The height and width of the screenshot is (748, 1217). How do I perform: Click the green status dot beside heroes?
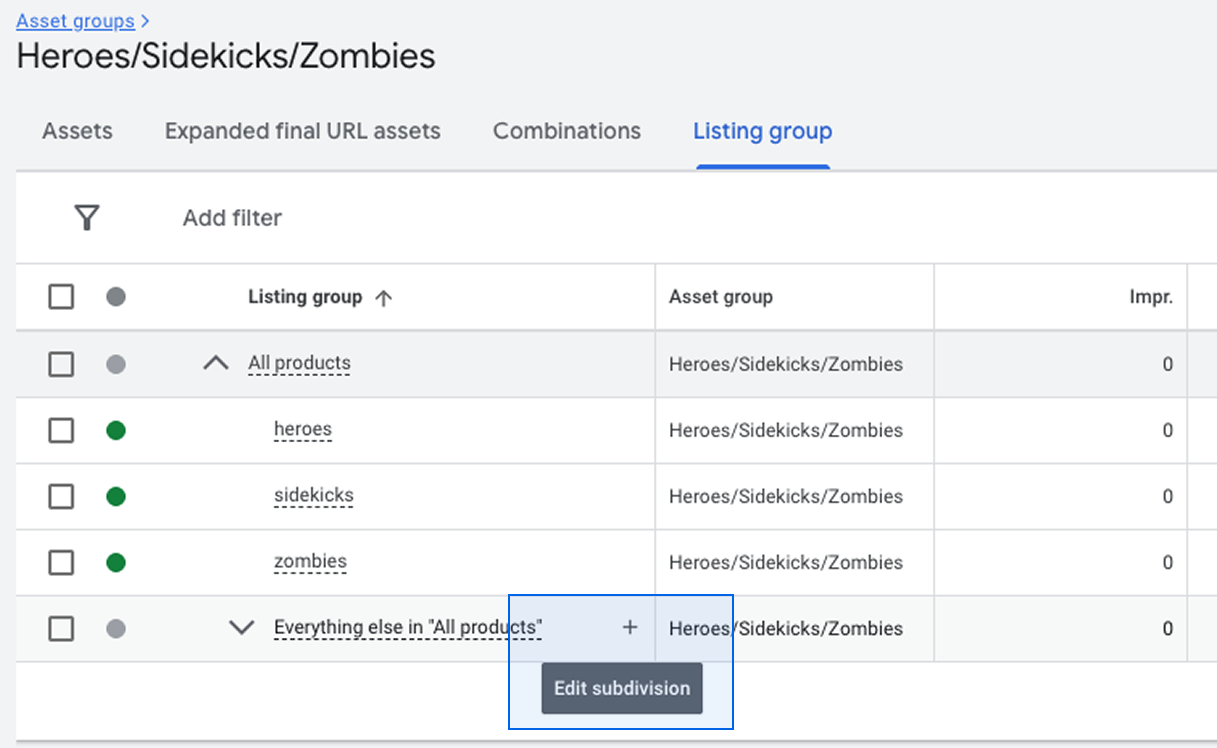click(x=116, y=430)
